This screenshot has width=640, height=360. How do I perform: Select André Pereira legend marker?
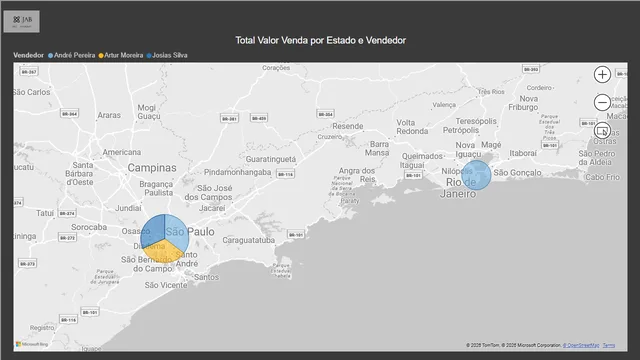(x=51, y=56)
